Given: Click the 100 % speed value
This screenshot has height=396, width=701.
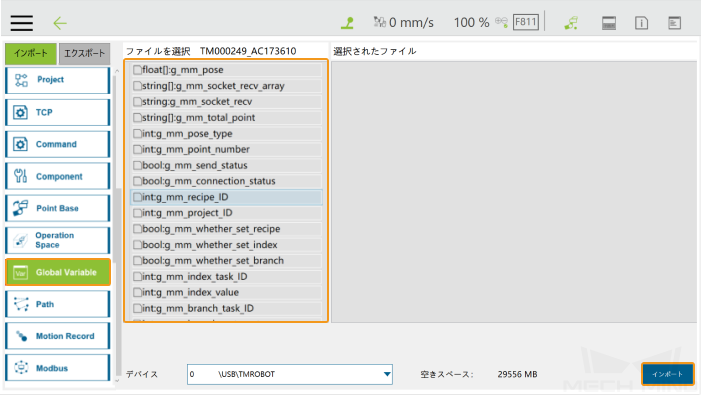Looking at the screenshot, I should [471, 22].
